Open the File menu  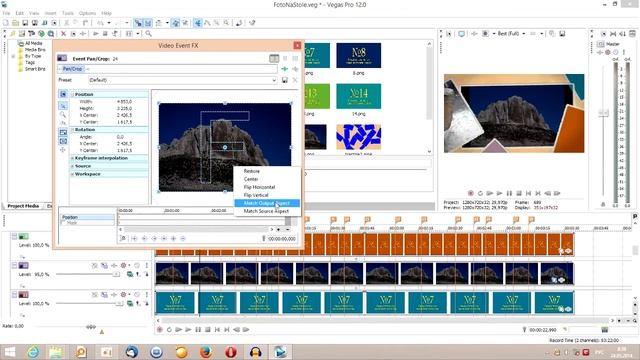tap(6, 13)
